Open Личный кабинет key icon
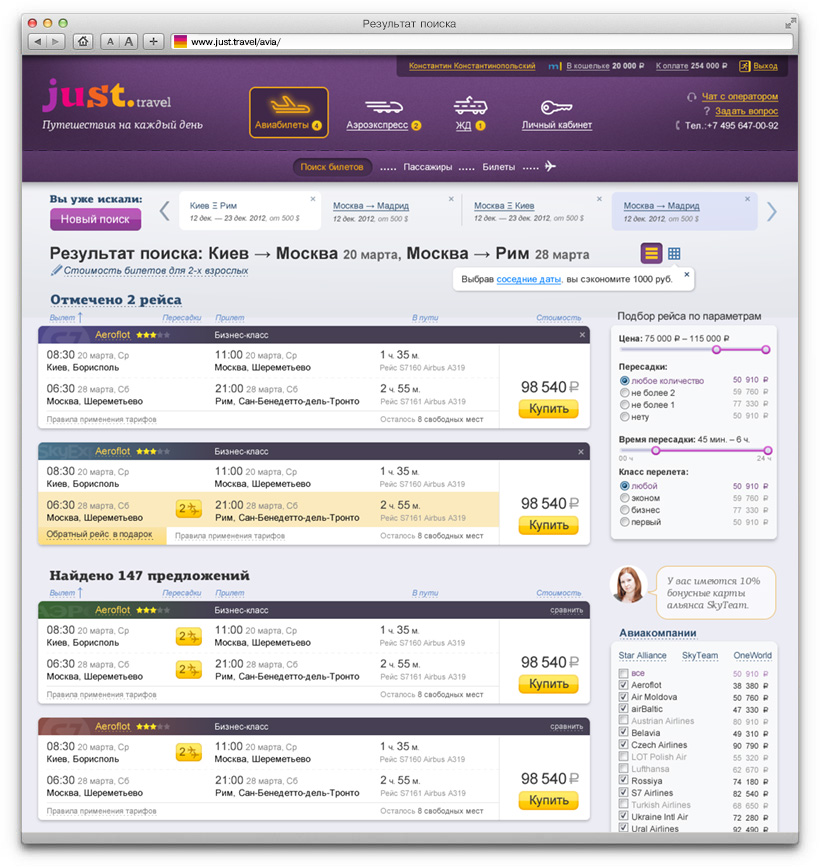This screenshot has height=867, width=820. pyautogui.click(x=556, y=112)
